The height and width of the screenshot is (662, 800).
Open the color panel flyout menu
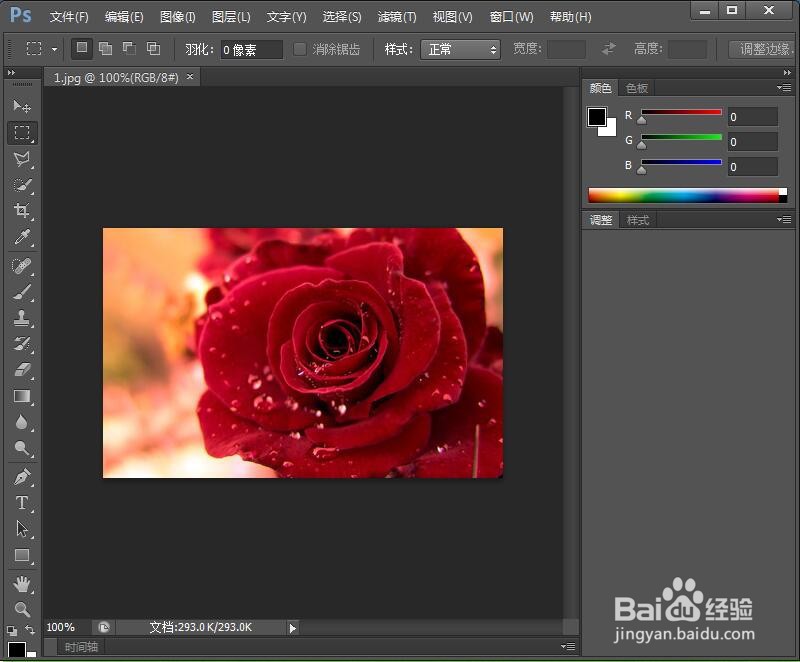click(x=784, y=88)
